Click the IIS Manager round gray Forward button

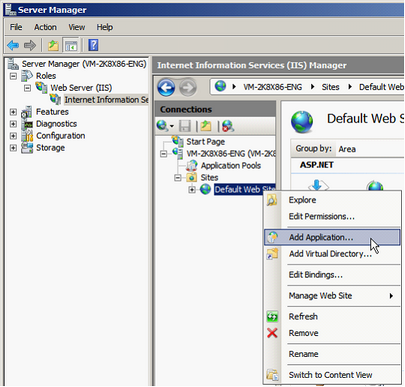(x=188, y=88)
